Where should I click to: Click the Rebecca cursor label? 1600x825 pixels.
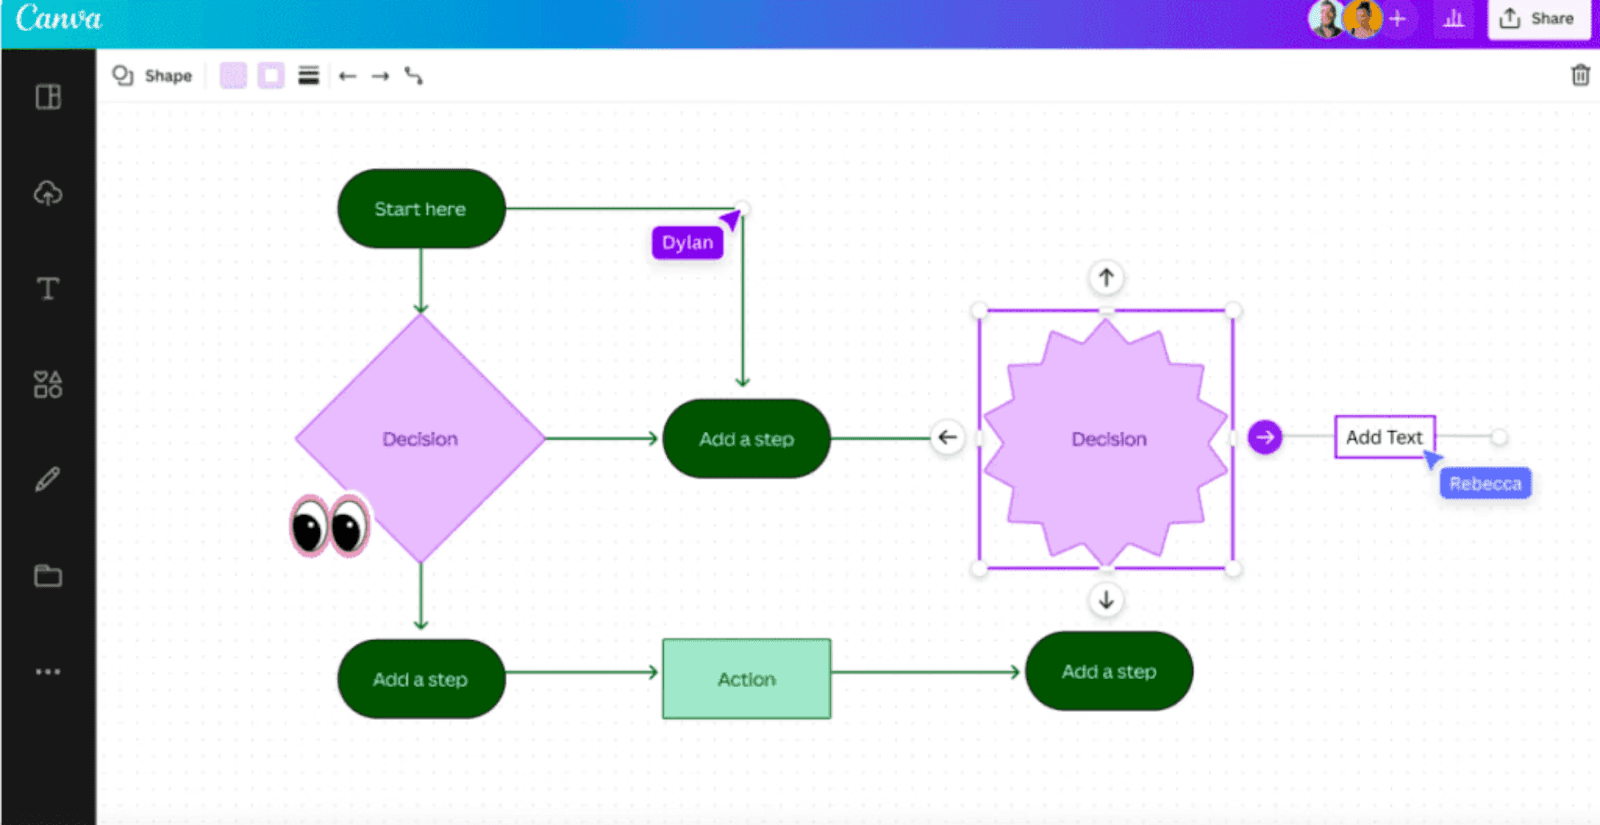click(x=1485, y=484)
